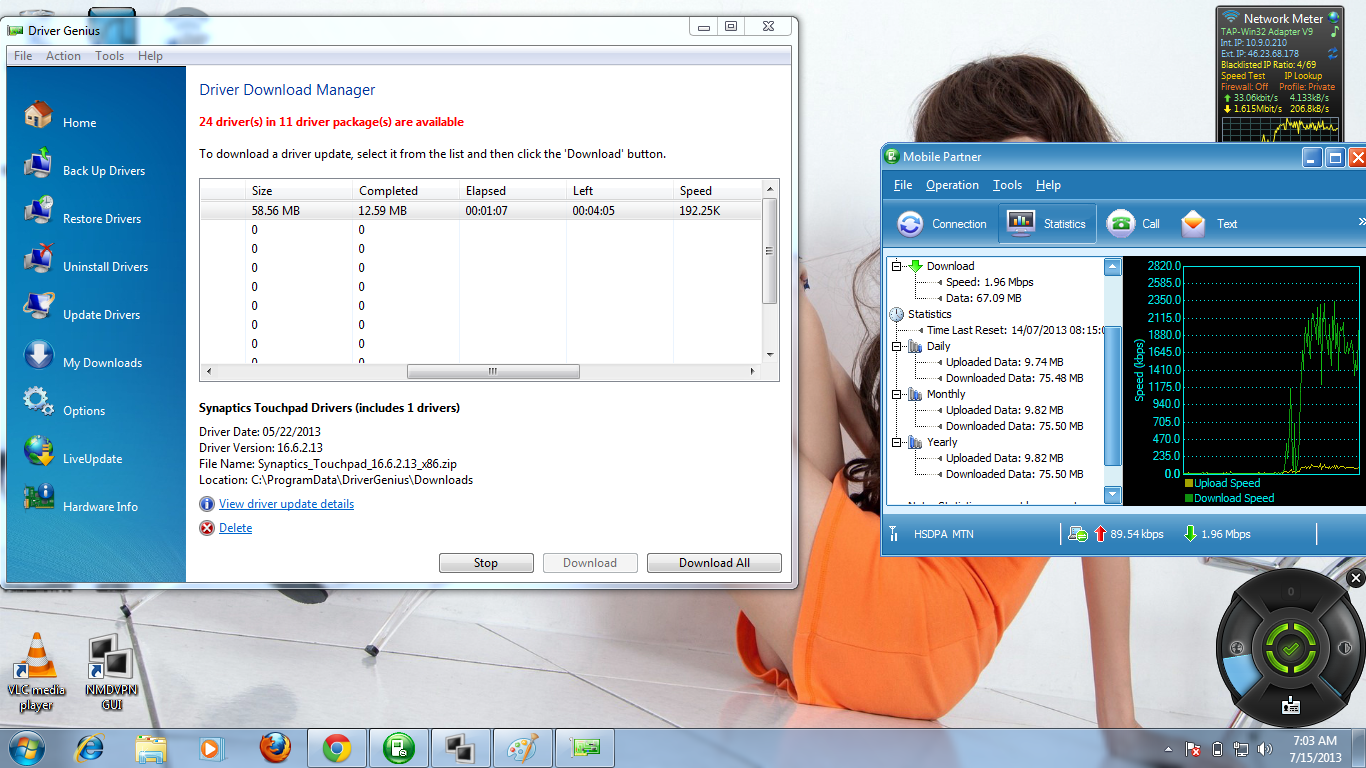1366x768 pixels.
Task: Open the Action menu in Driver Genius
Action: (63, 56)
